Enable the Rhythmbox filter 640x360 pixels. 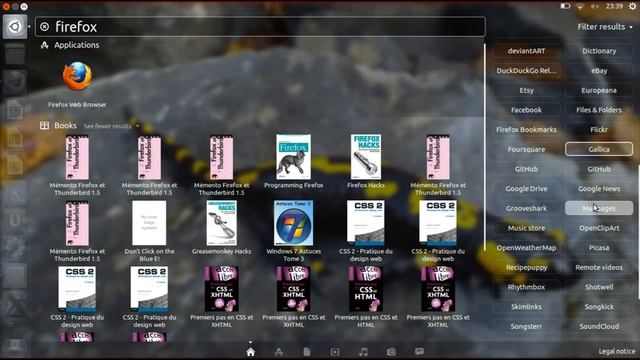point(526,287)
